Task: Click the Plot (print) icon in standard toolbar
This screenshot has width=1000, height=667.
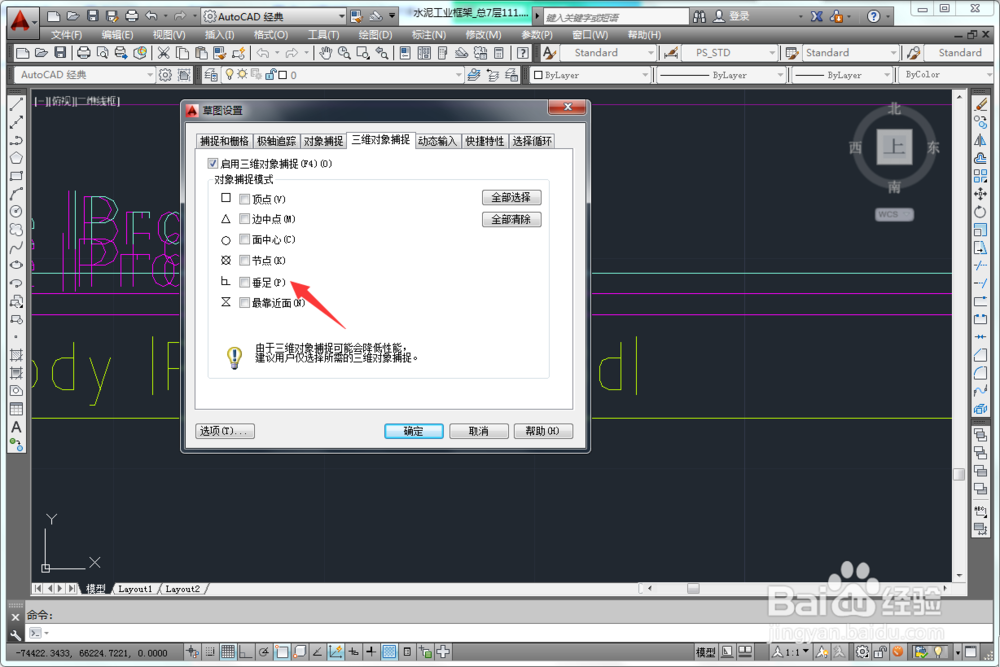Action: click(84, 53)
